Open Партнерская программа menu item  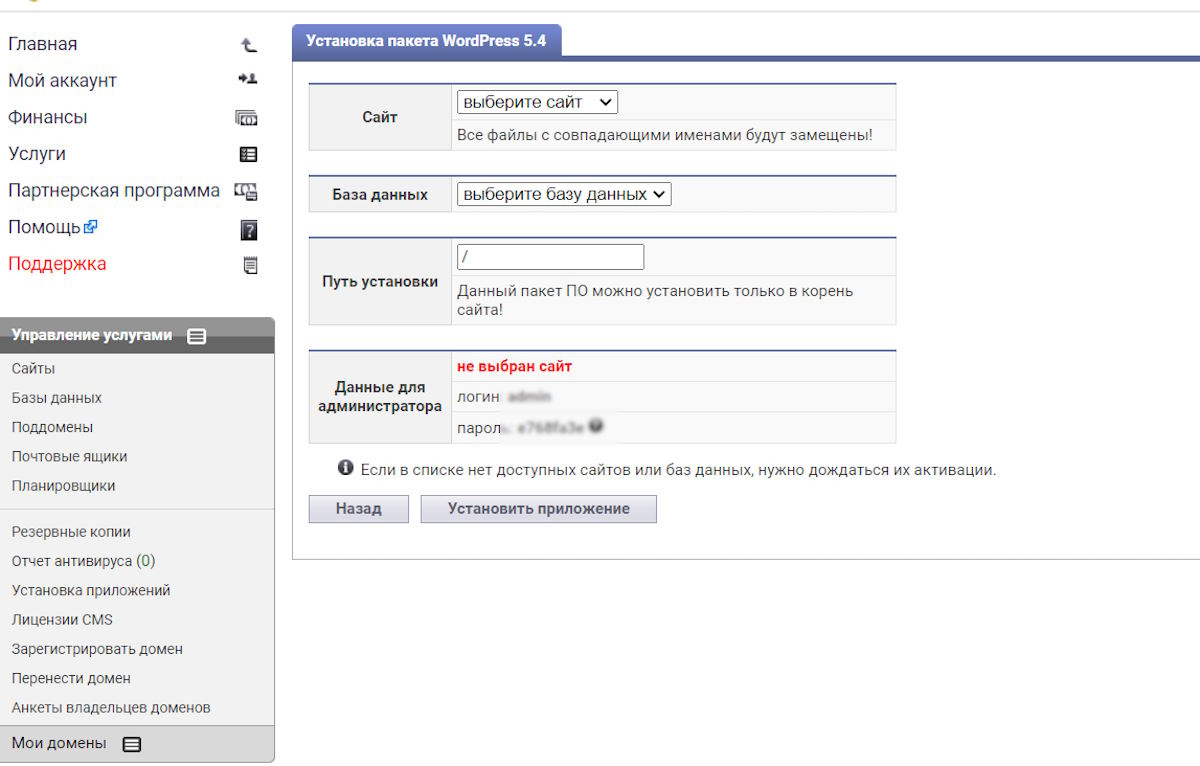(114, 191)
